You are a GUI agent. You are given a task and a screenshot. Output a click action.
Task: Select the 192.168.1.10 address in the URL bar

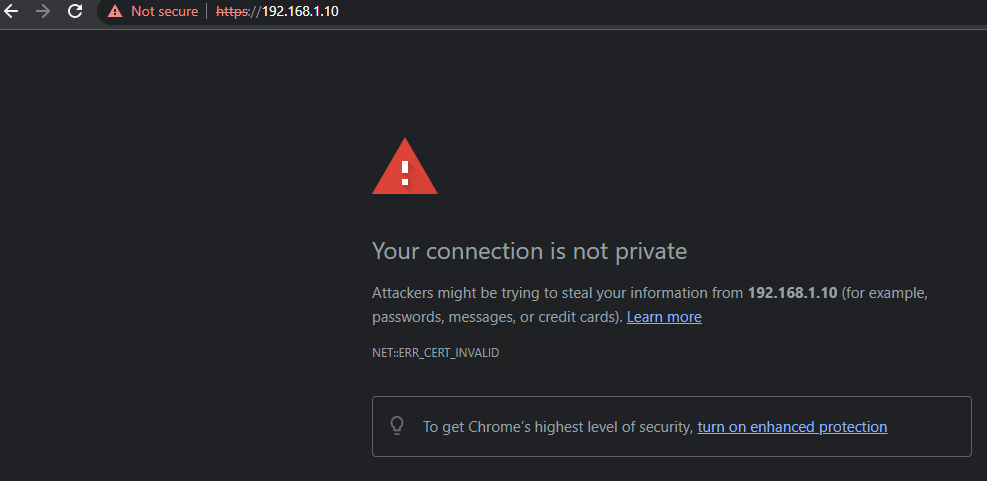(x=303, y=11)
